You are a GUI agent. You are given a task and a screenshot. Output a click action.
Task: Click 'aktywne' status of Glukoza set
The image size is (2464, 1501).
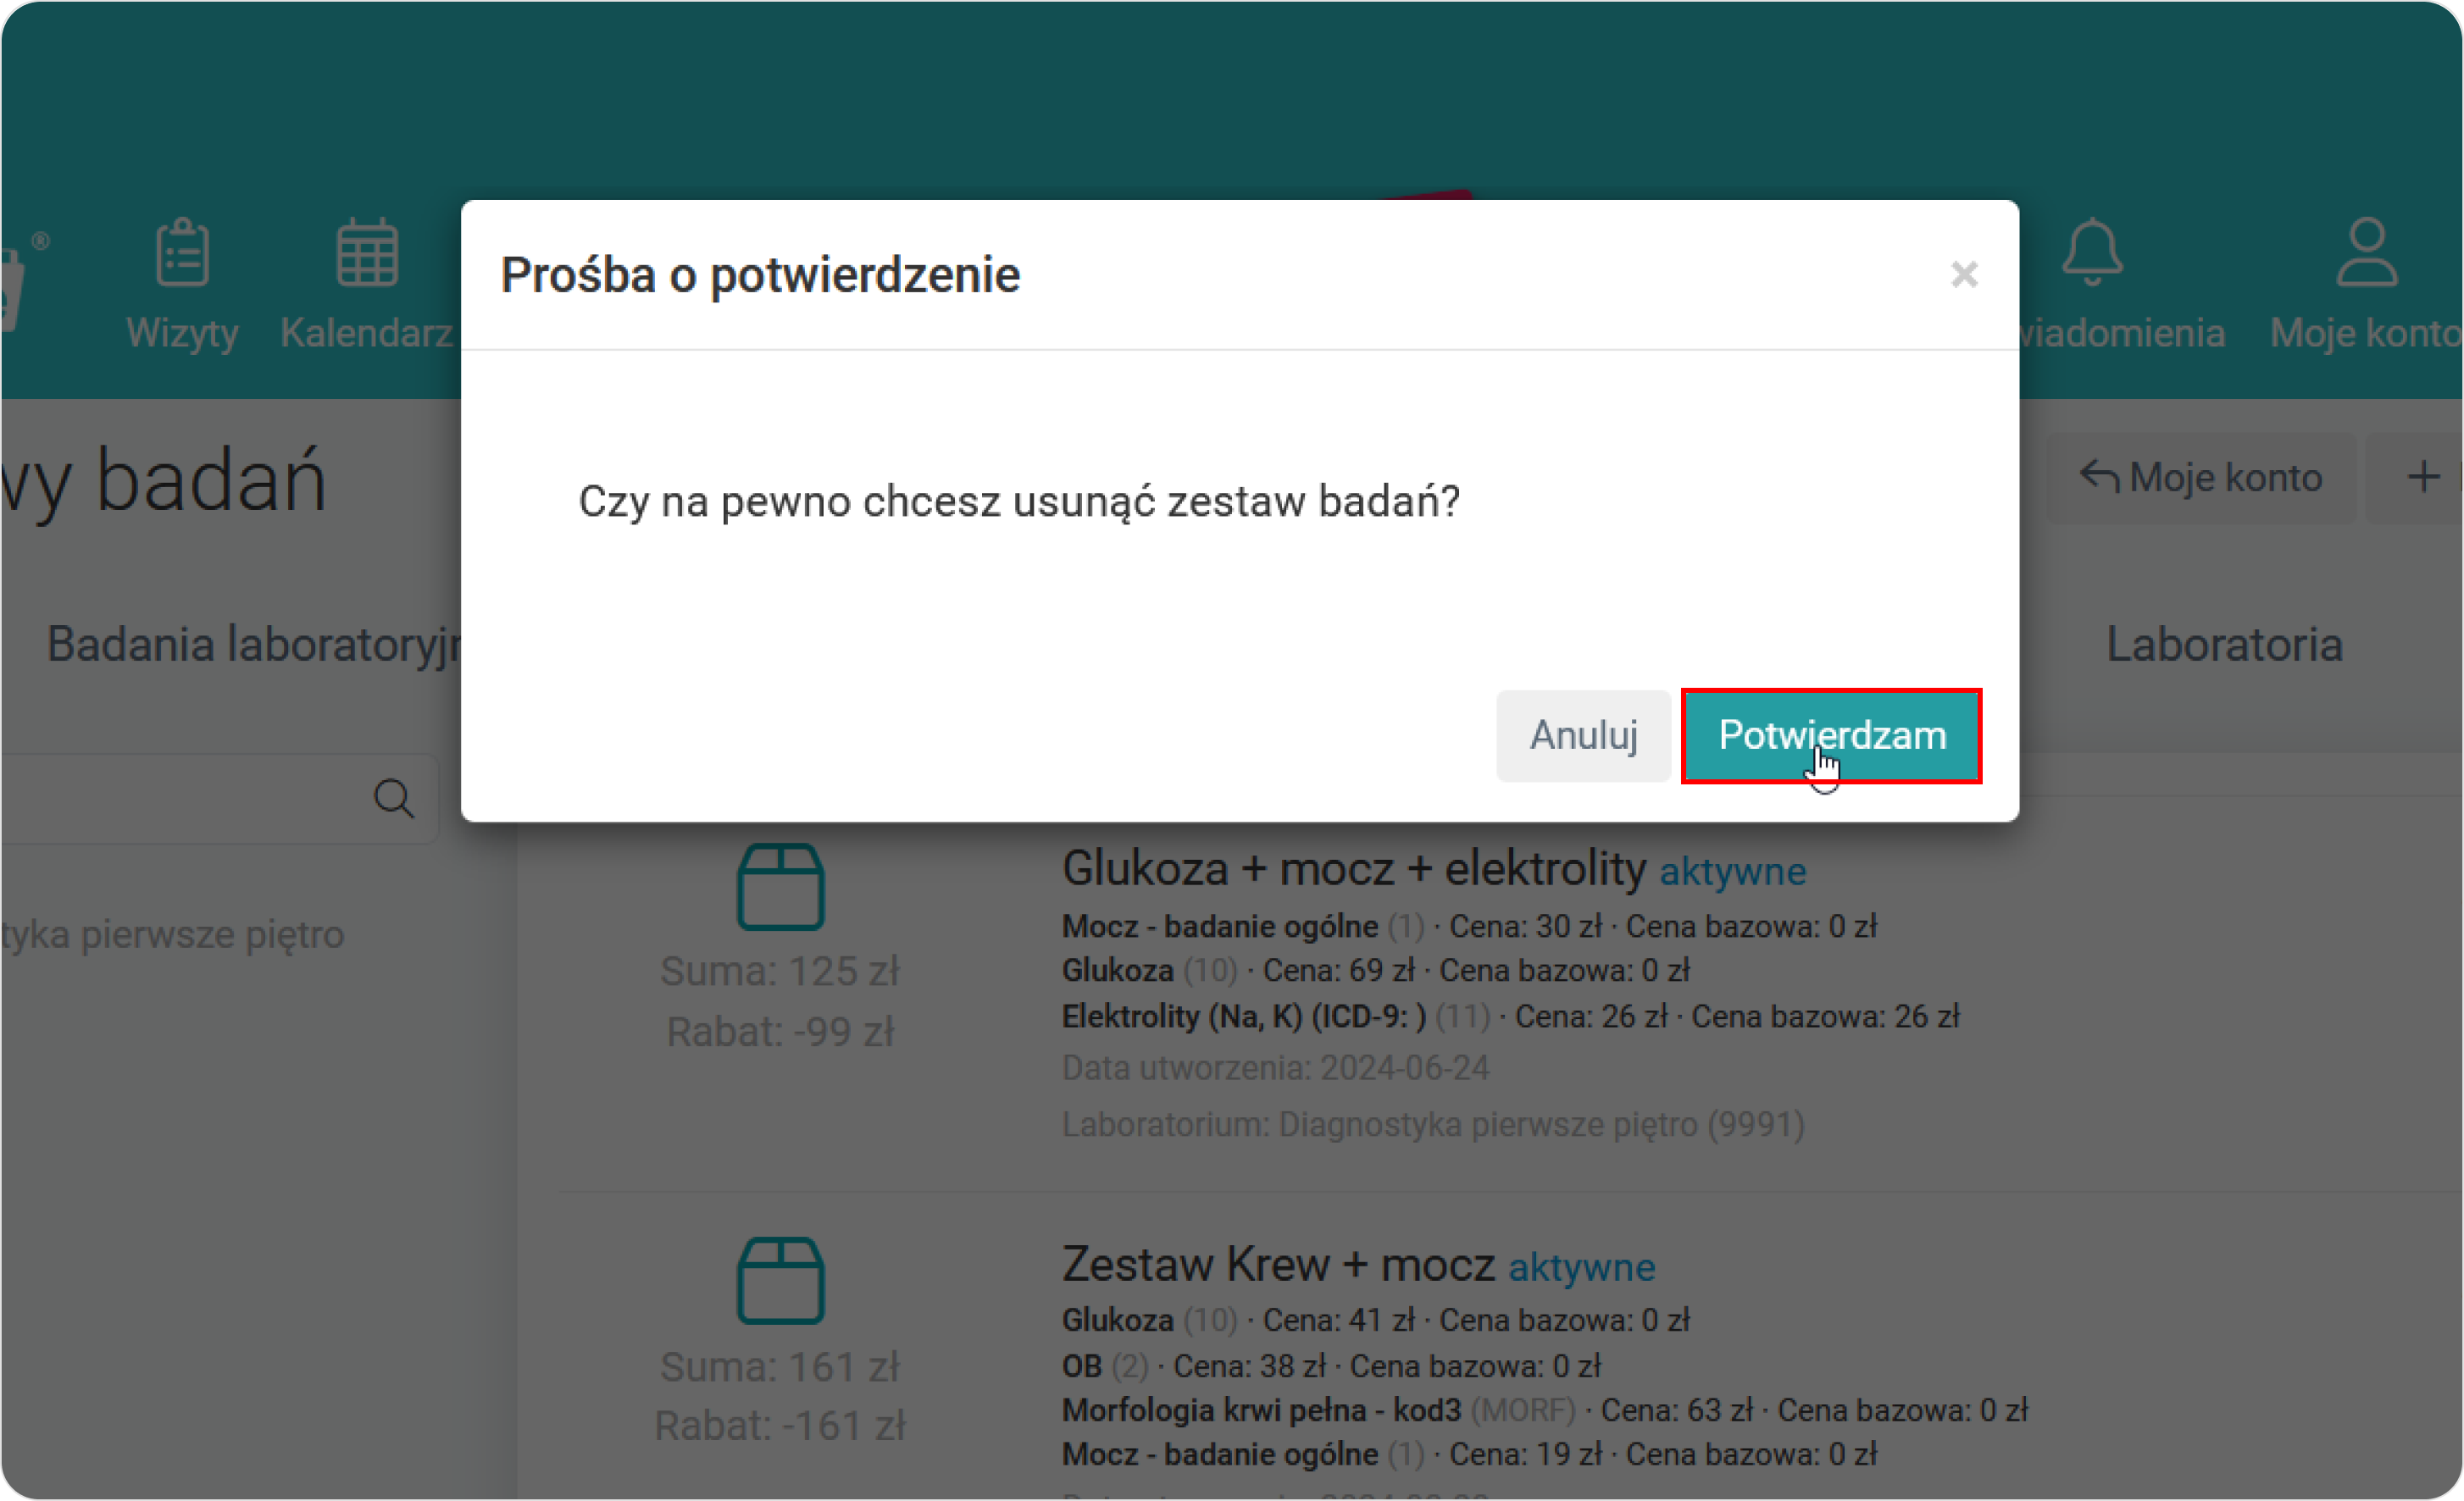[1733, 872]
